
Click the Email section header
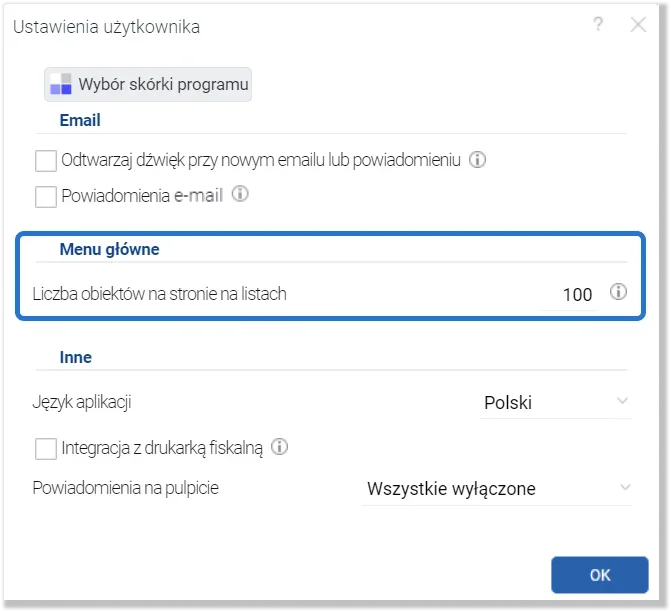[x=80, y=120]
